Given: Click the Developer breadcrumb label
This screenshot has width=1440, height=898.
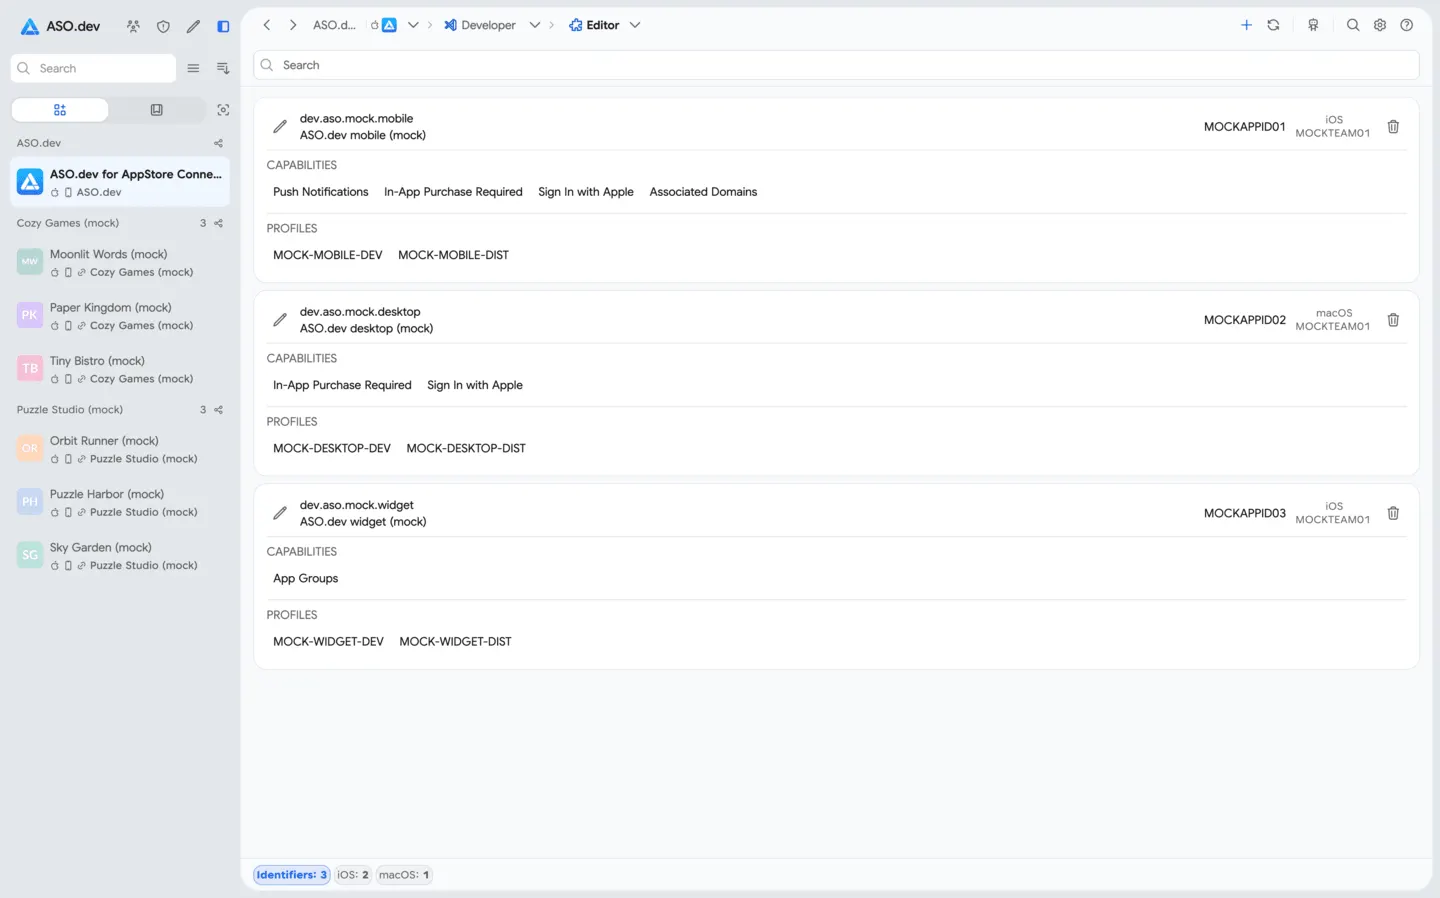Looking at the screenshot, I should coord(488,25).
